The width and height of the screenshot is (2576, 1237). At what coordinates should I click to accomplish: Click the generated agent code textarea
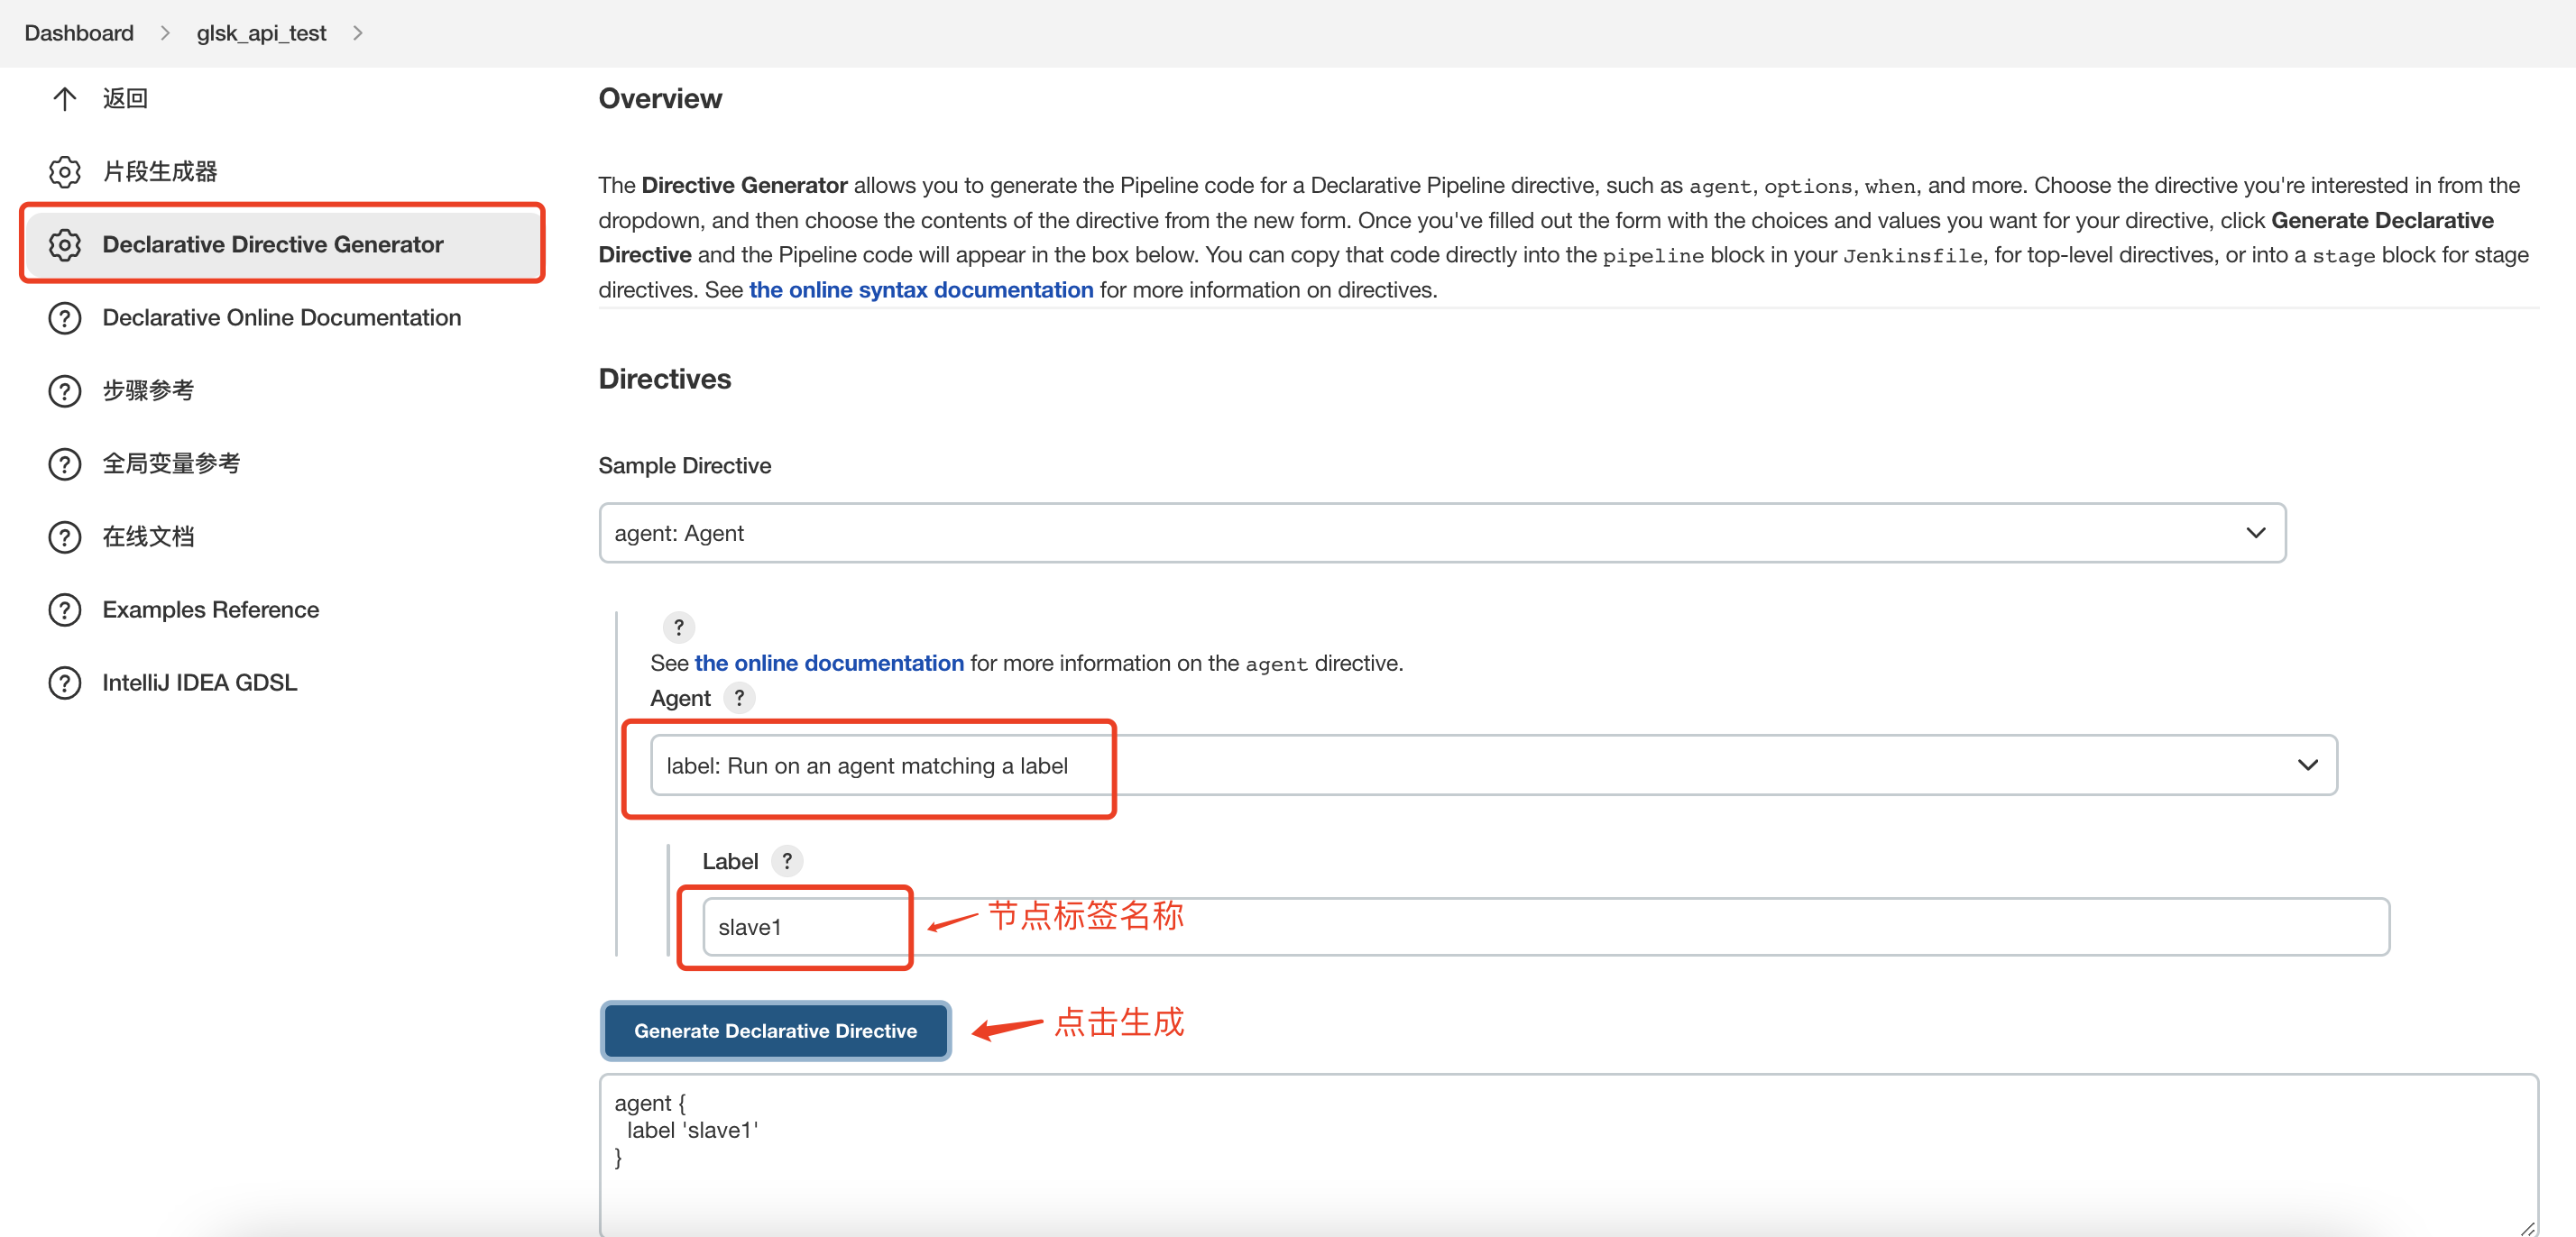coord(1566,1154)
